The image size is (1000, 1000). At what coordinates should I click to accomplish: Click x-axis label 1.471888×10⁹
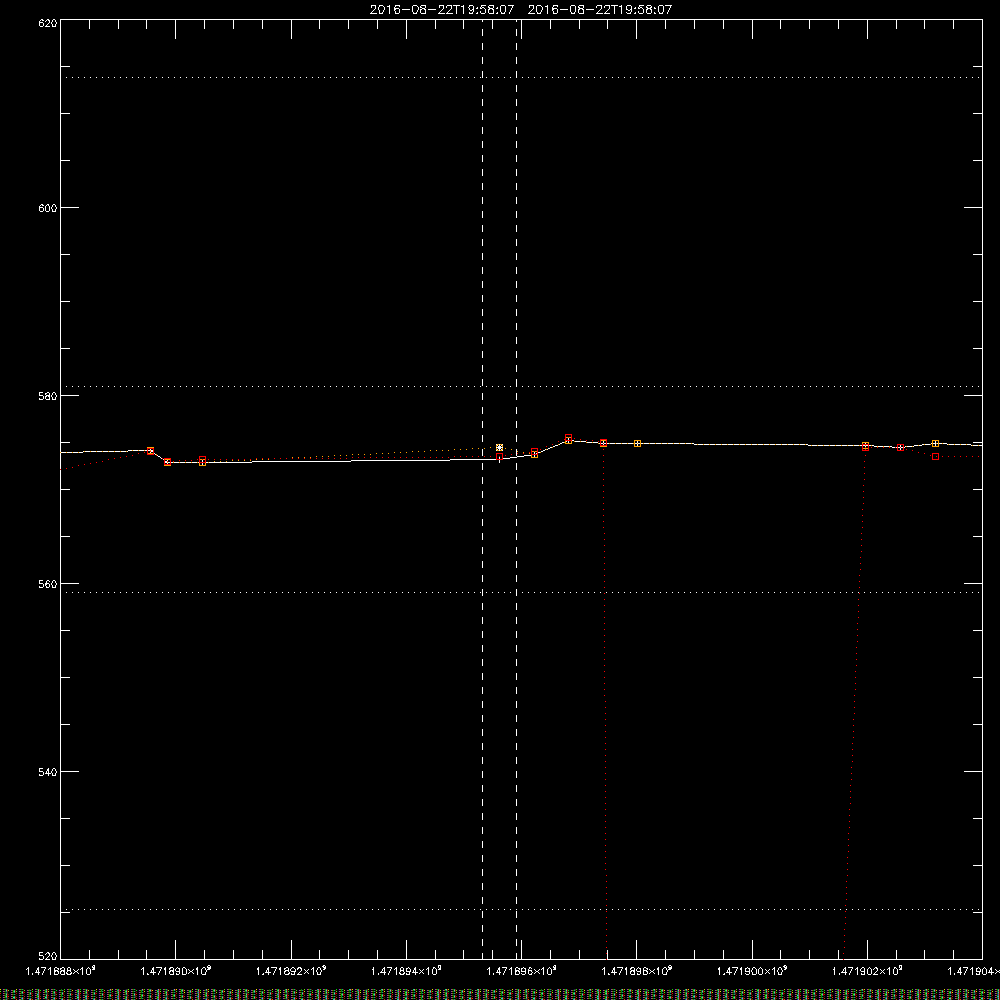click(61, 971)
